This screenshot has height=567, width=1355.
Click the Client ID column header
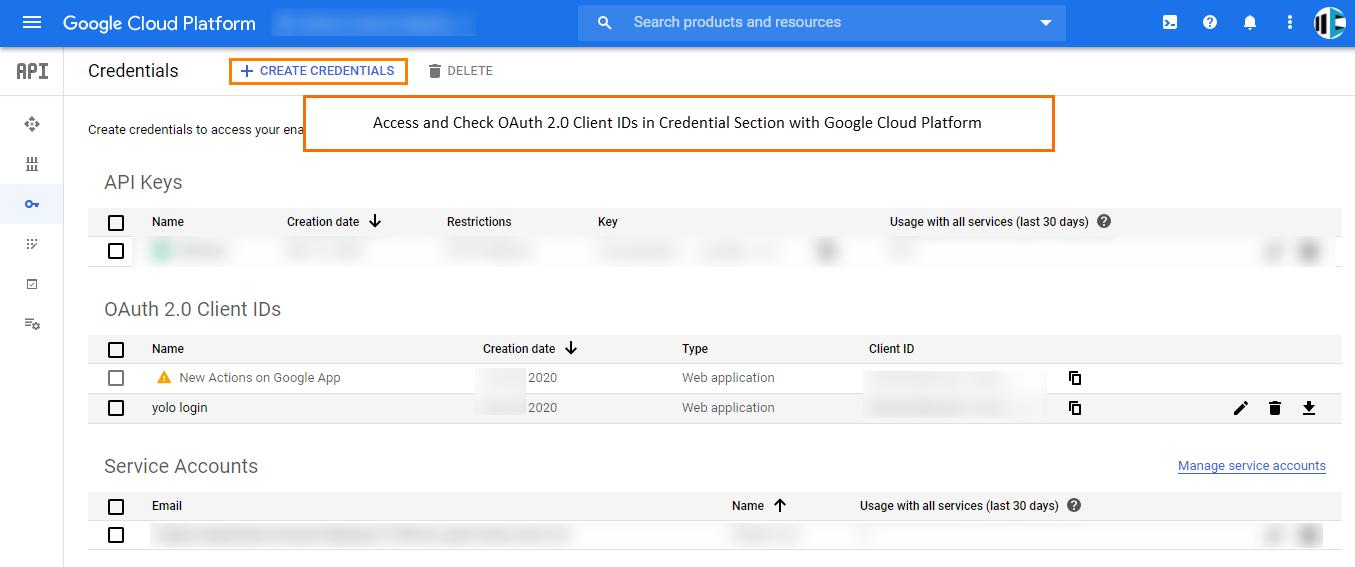point(891,349)
